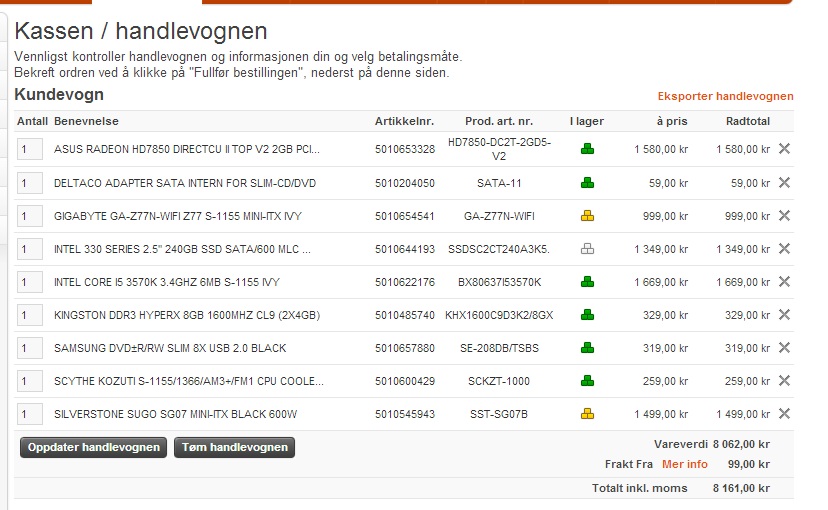This screenshot has height=510, width=828.
Task: Click Radtotal column header
Action: point(748,121)
